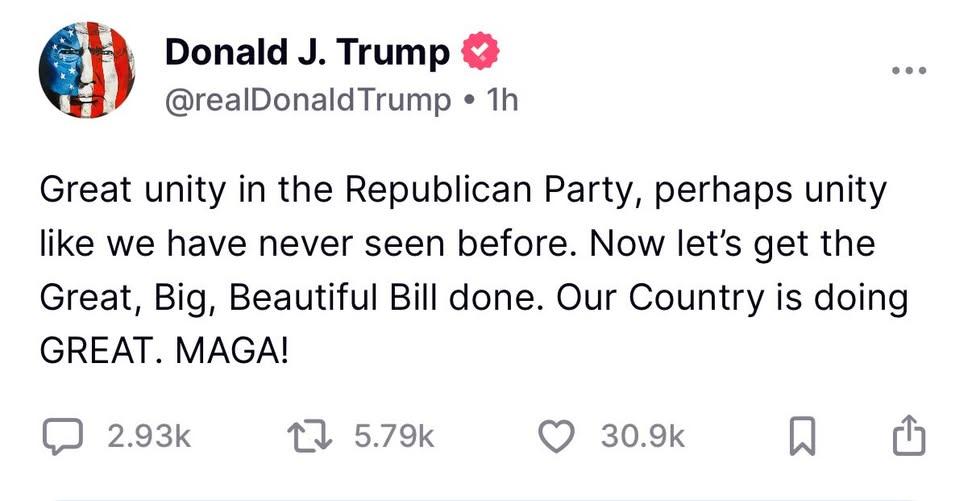Bookmark this post
Screen dimensions: 972x501
802,437
